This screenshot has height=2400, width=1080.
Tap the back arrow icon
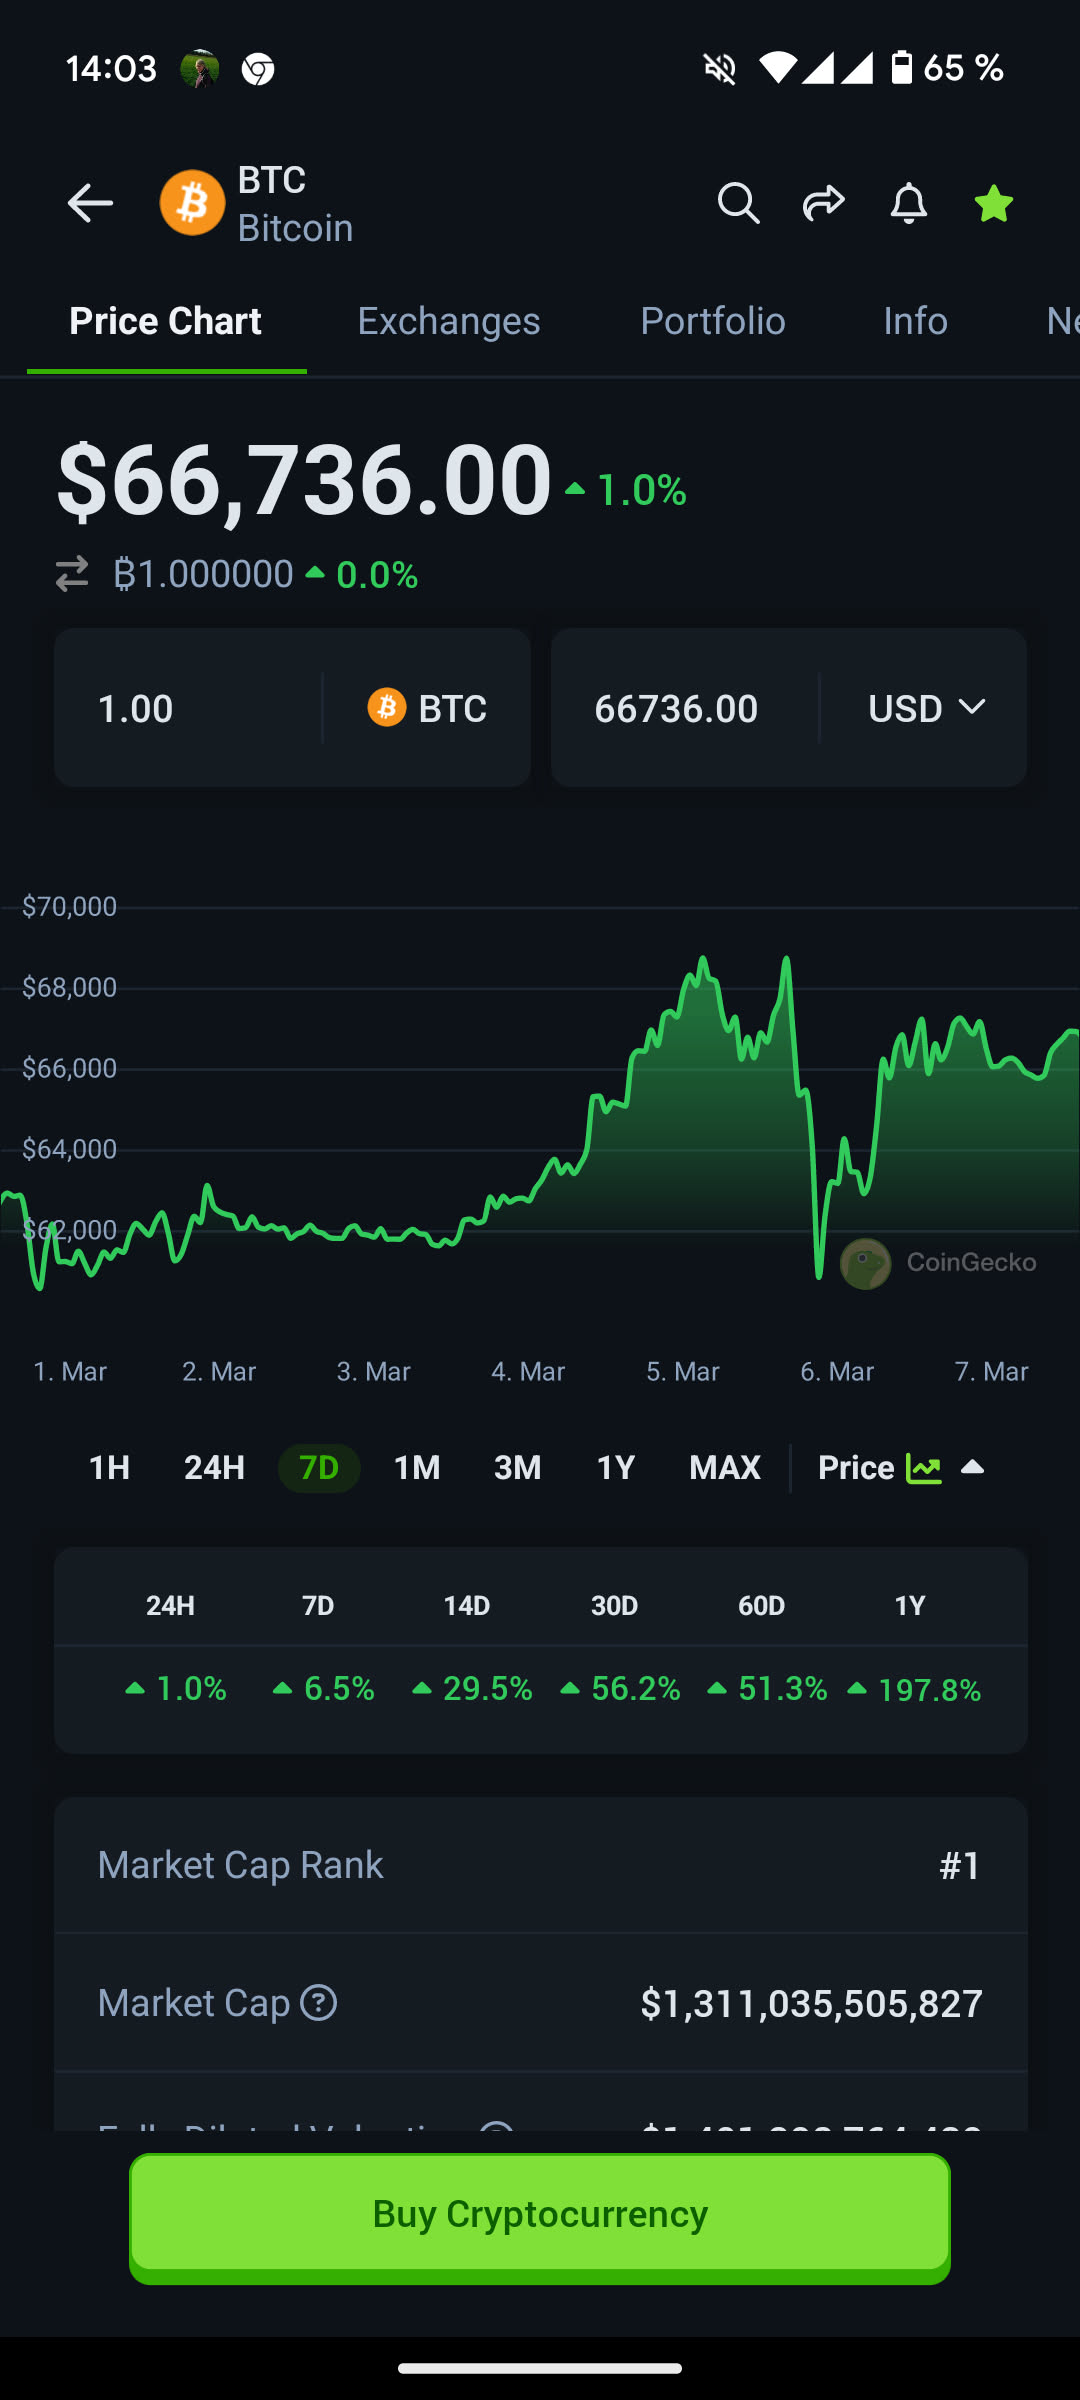pyautogui.click(x=90, y=204)
